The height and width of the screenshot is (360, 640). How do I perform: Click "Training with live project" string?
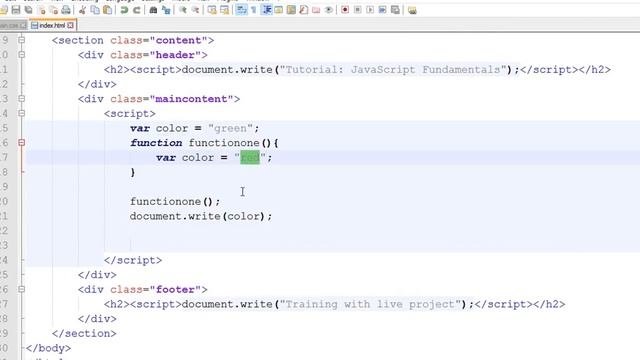point(370,304)
